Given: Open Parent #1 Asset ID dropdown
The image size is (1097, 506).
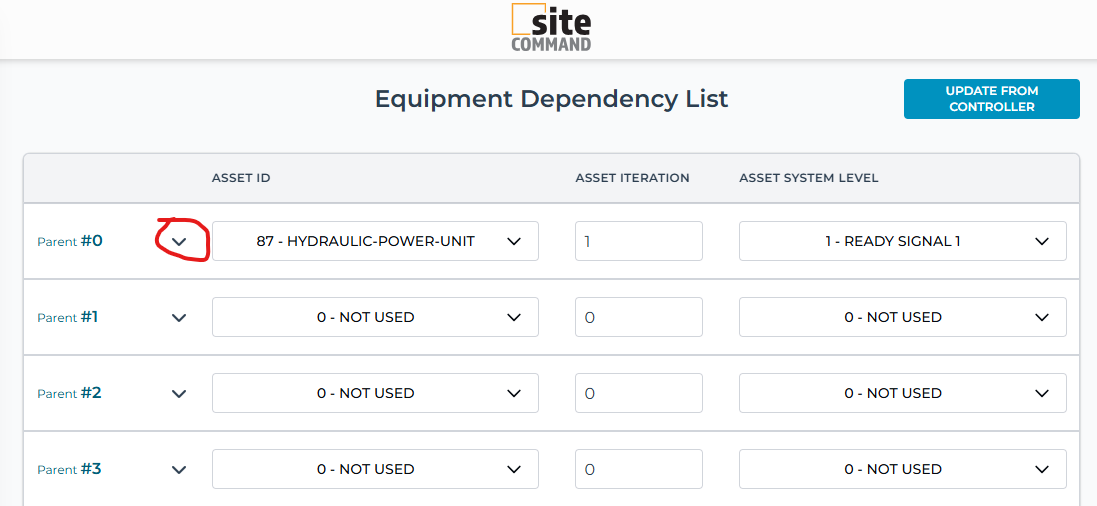Looking at the screenshot, I should point(375,317).
